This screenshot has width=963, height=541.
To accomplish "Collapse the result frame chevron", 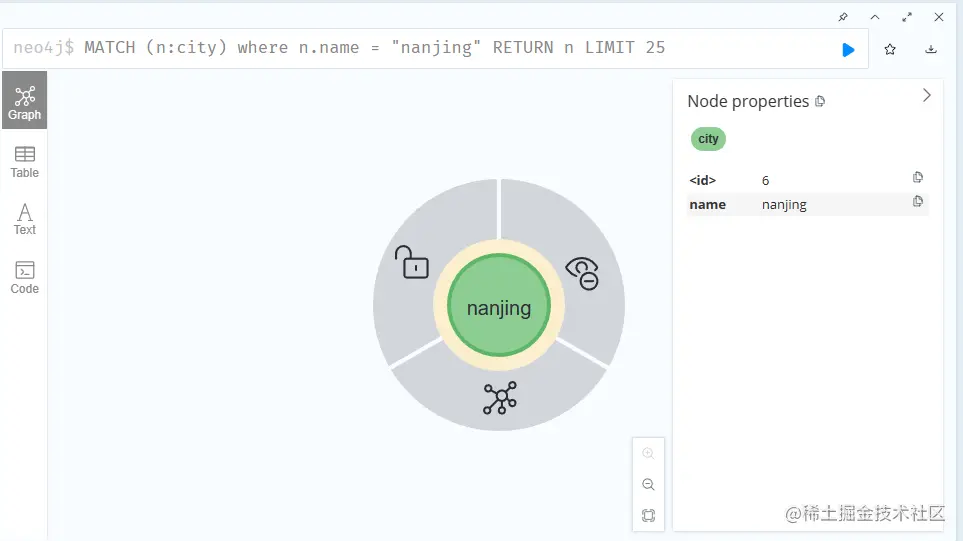I will [875, 17].
